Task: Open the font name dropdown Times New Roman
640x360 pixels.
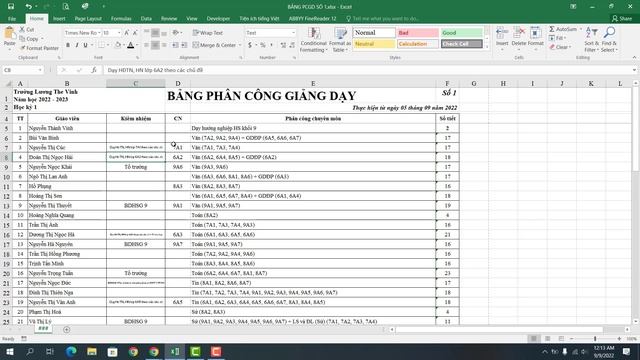Action: pyautogui.click(x=99, y=33)
